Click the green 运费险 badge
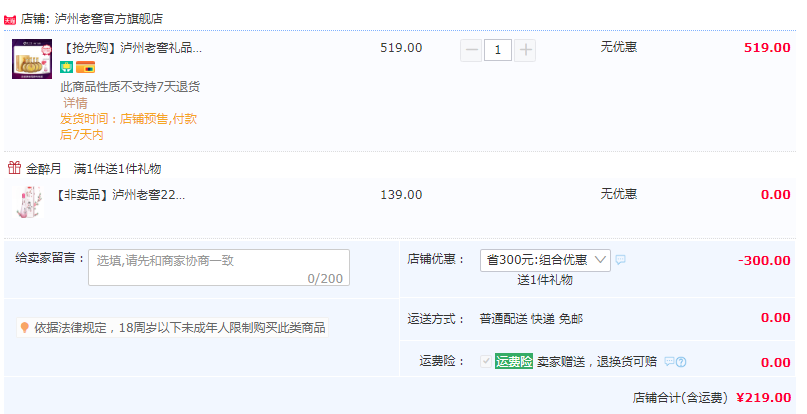The width and height of the screenshot is (807, 414). pos(514,361)
